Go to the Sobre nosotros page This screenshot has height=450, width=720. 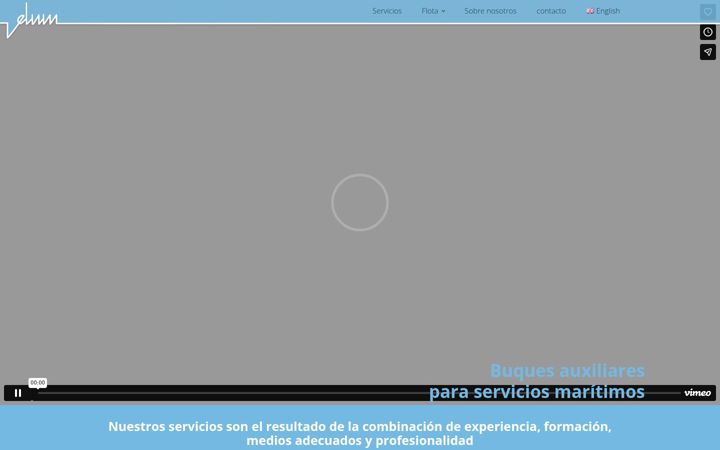coord(490,11)
